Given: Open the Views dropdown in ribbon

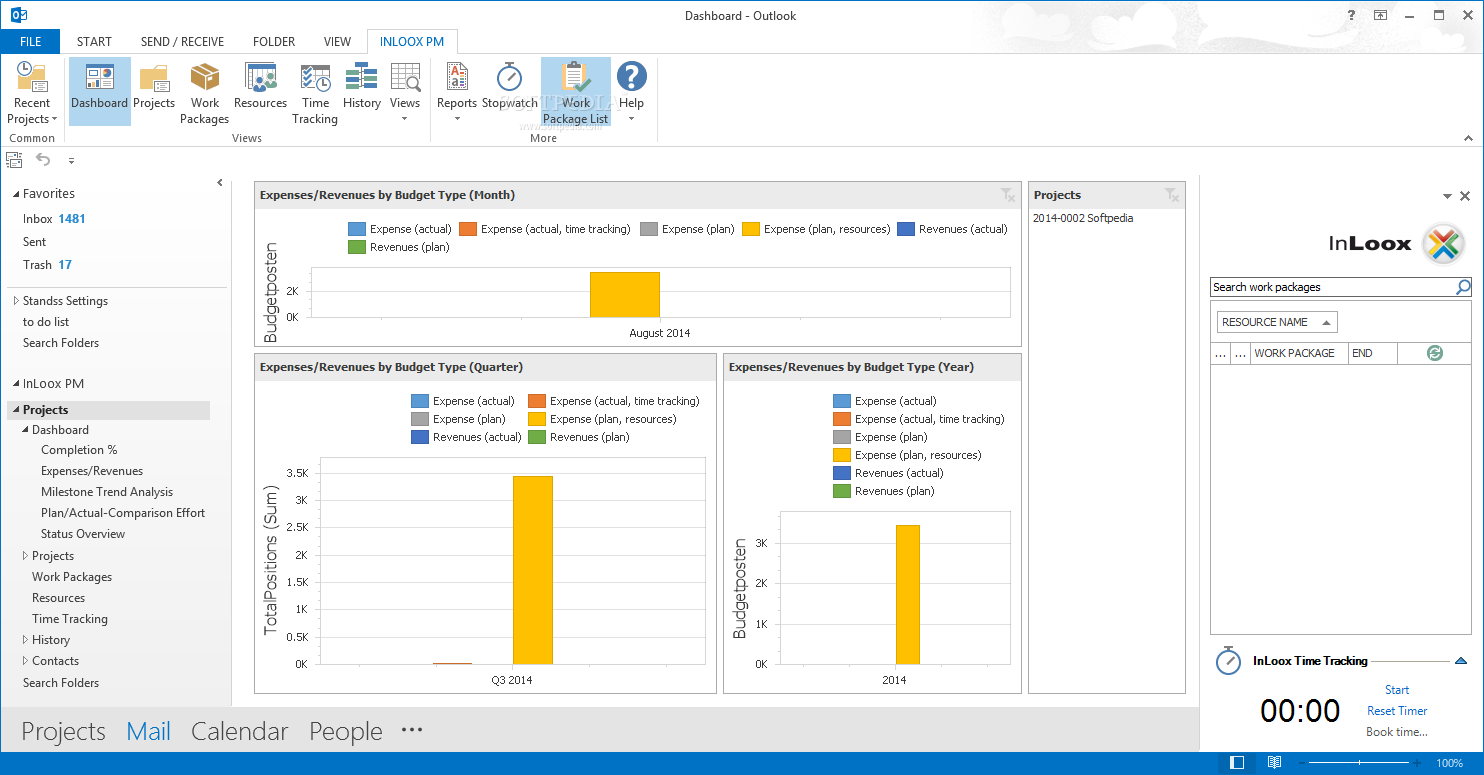Looking at the screenshot, I should (x=405, y=92).
